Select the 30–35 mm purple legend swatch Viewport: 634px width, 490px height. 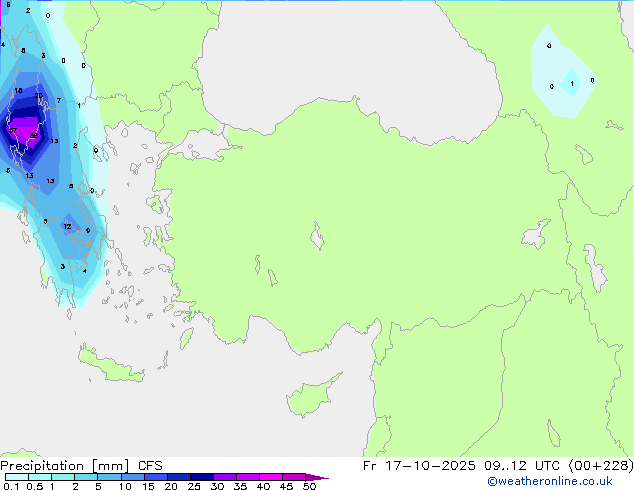pyautogui.click(x=224, y=477)
